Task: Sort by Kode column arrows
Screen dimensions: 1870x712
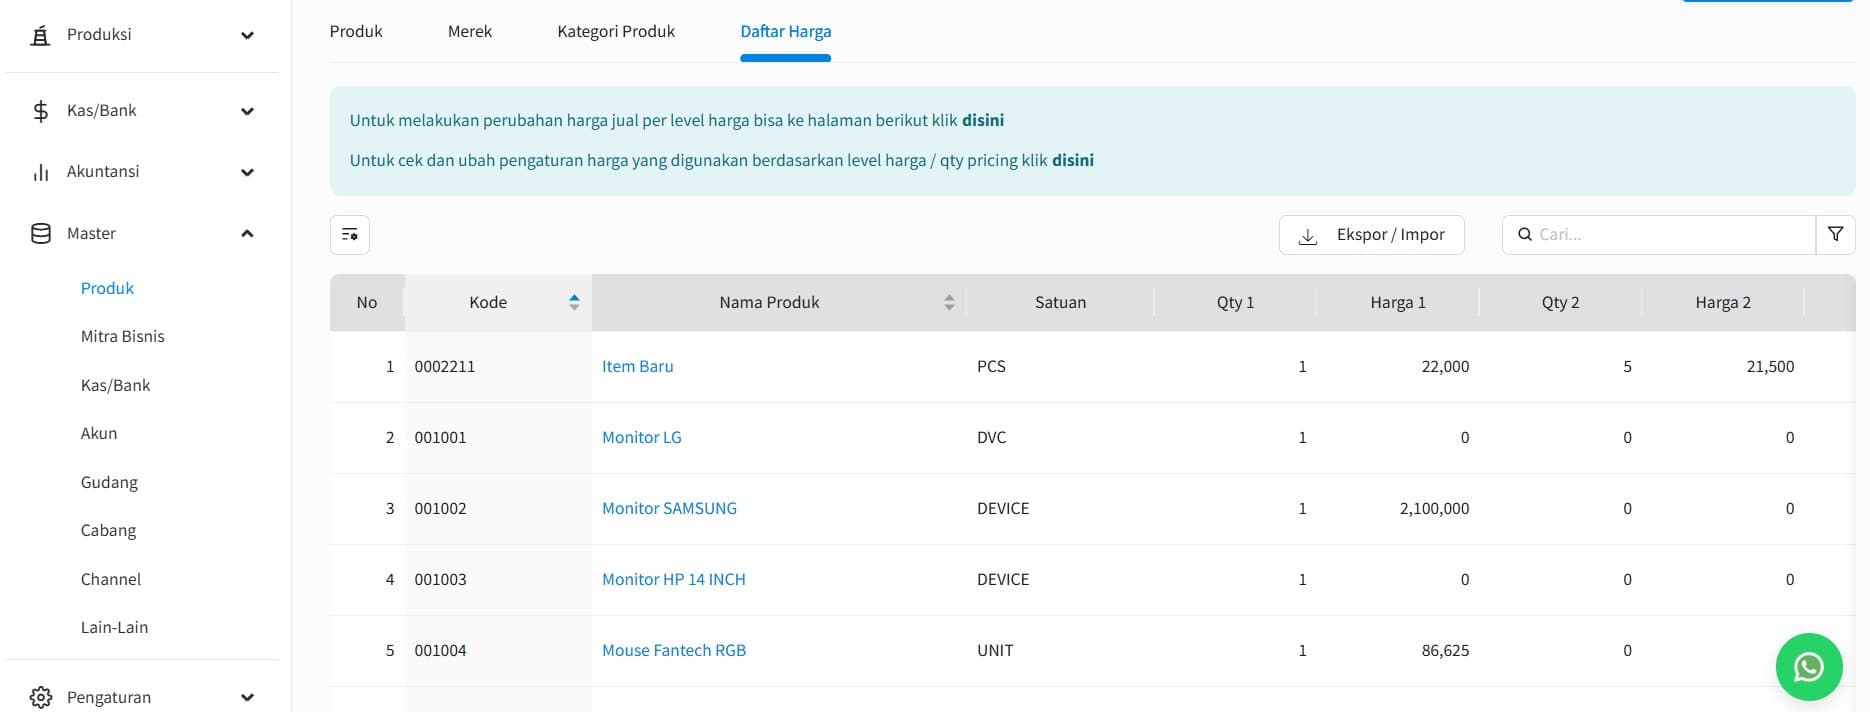Action: tap(574, 302)
